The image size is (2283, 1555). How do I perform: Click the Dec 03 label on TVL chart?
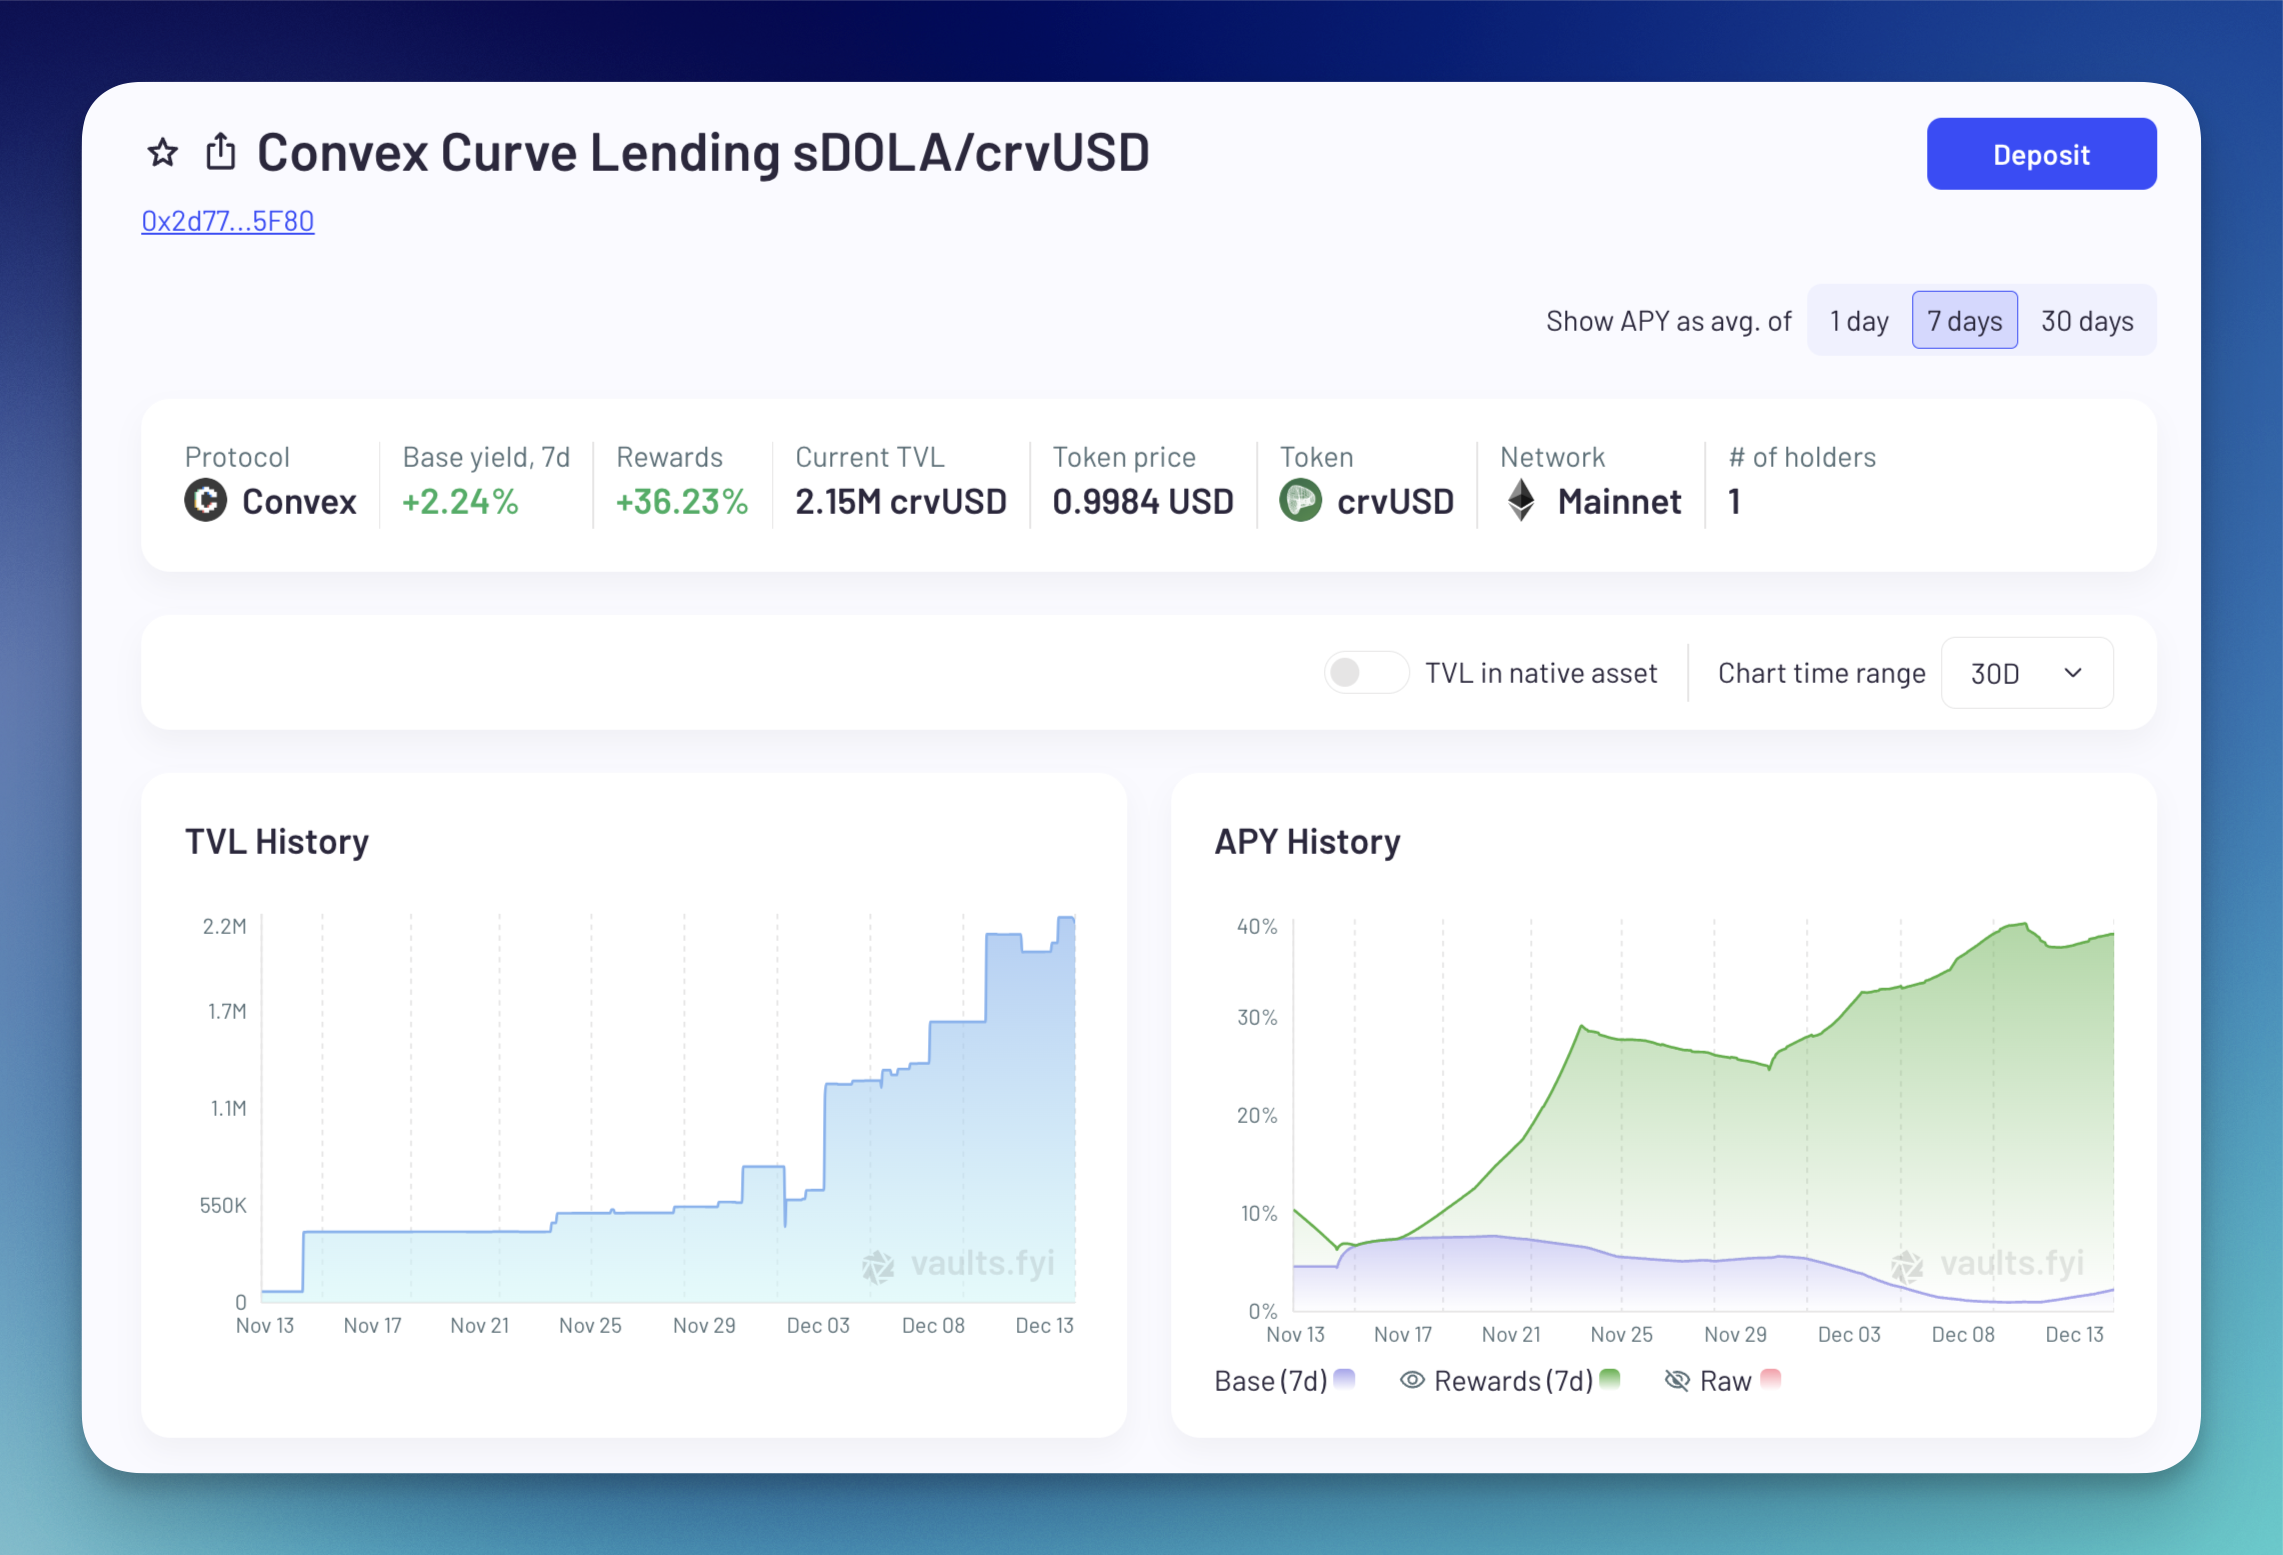[818, 1325]
